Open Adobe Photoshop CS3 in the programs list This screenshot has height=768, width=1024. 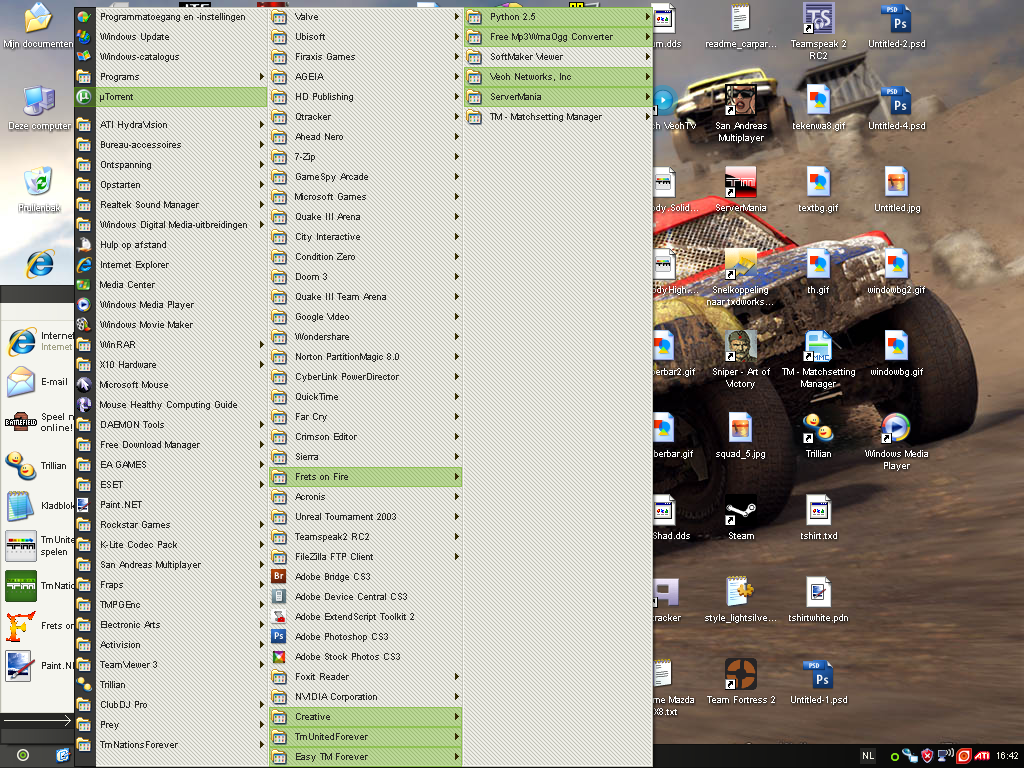pyautogui.click(x=365, y=637)
